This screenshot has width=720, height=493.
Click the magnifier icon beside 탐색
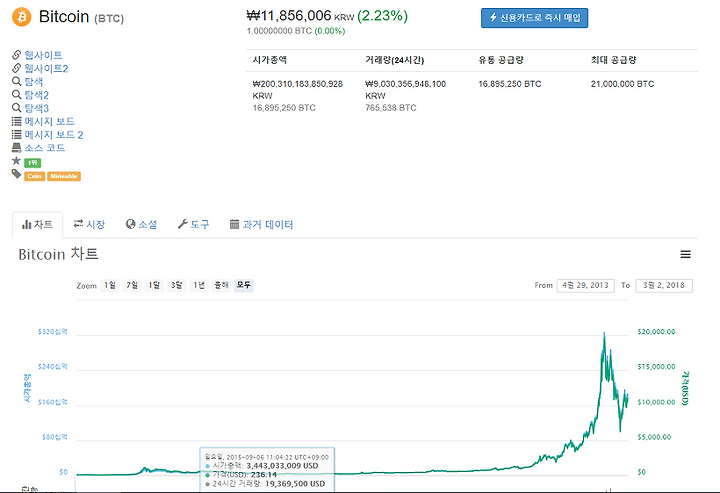(17, 81)
